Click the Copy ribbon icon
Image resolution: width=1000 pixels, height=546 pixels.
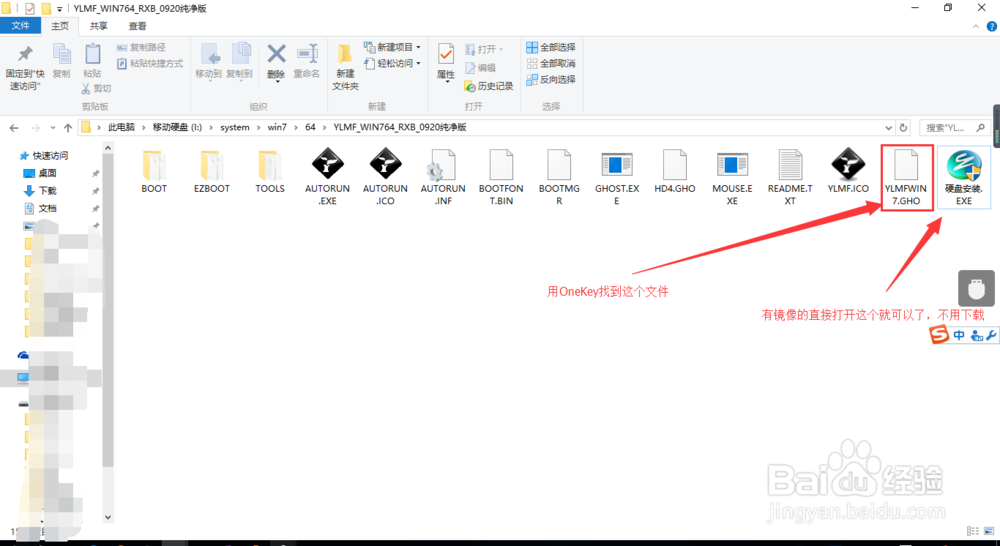tap(61, 55)
